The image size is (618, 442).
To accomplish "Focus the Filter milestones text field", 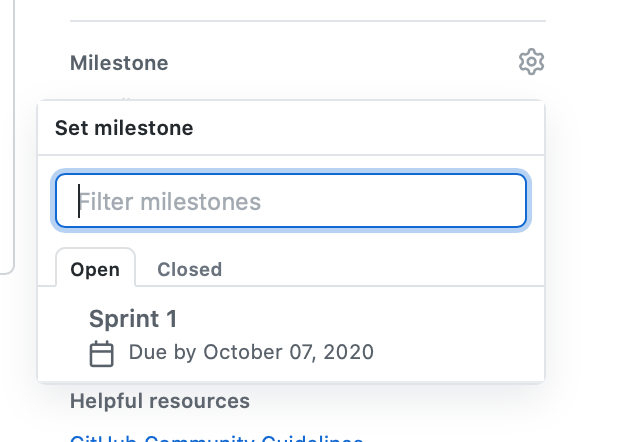I will pos(291,201).
